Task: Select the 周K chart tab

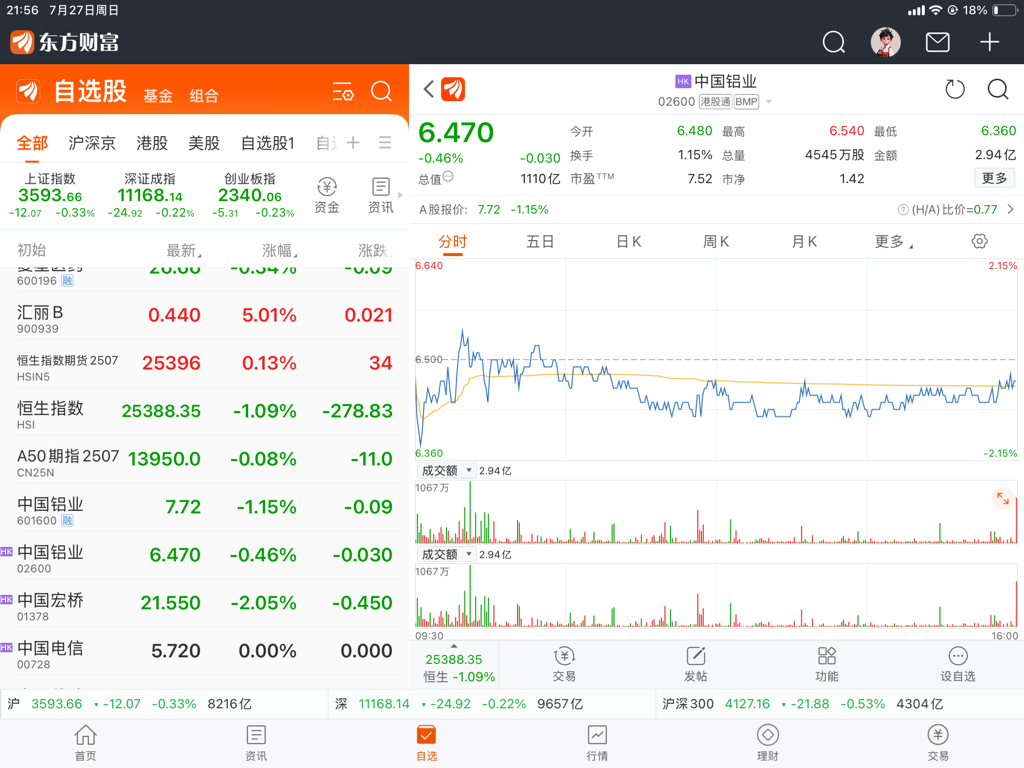Action: click(716, 242)
